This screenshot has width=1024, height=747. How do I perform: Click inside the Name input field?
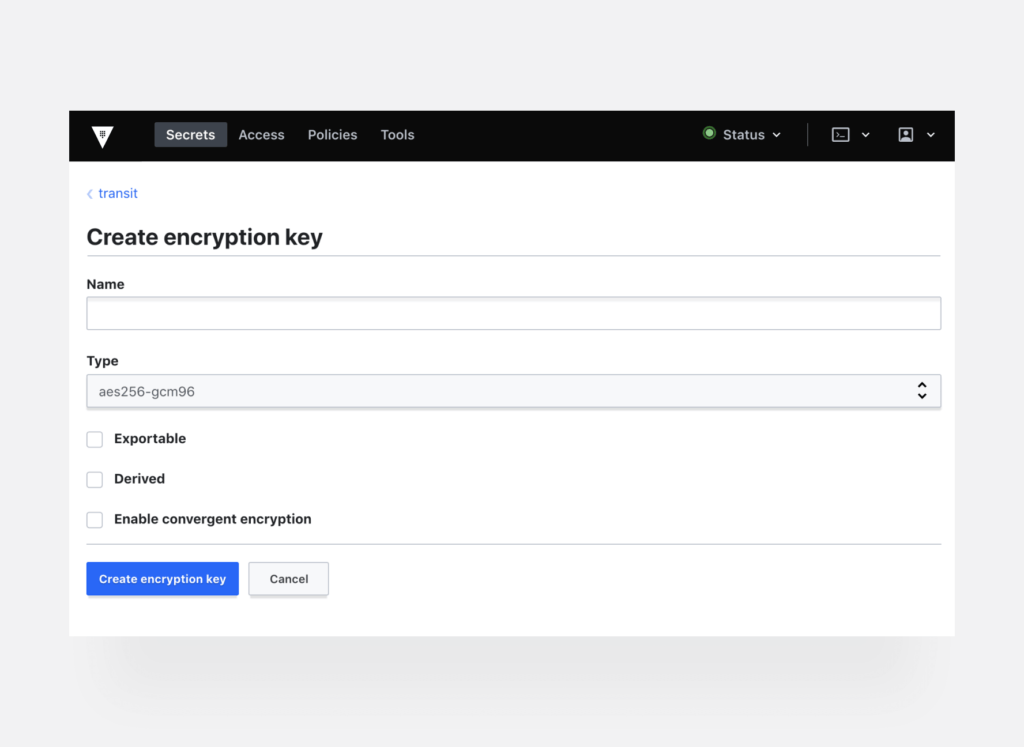click(513, 313)
